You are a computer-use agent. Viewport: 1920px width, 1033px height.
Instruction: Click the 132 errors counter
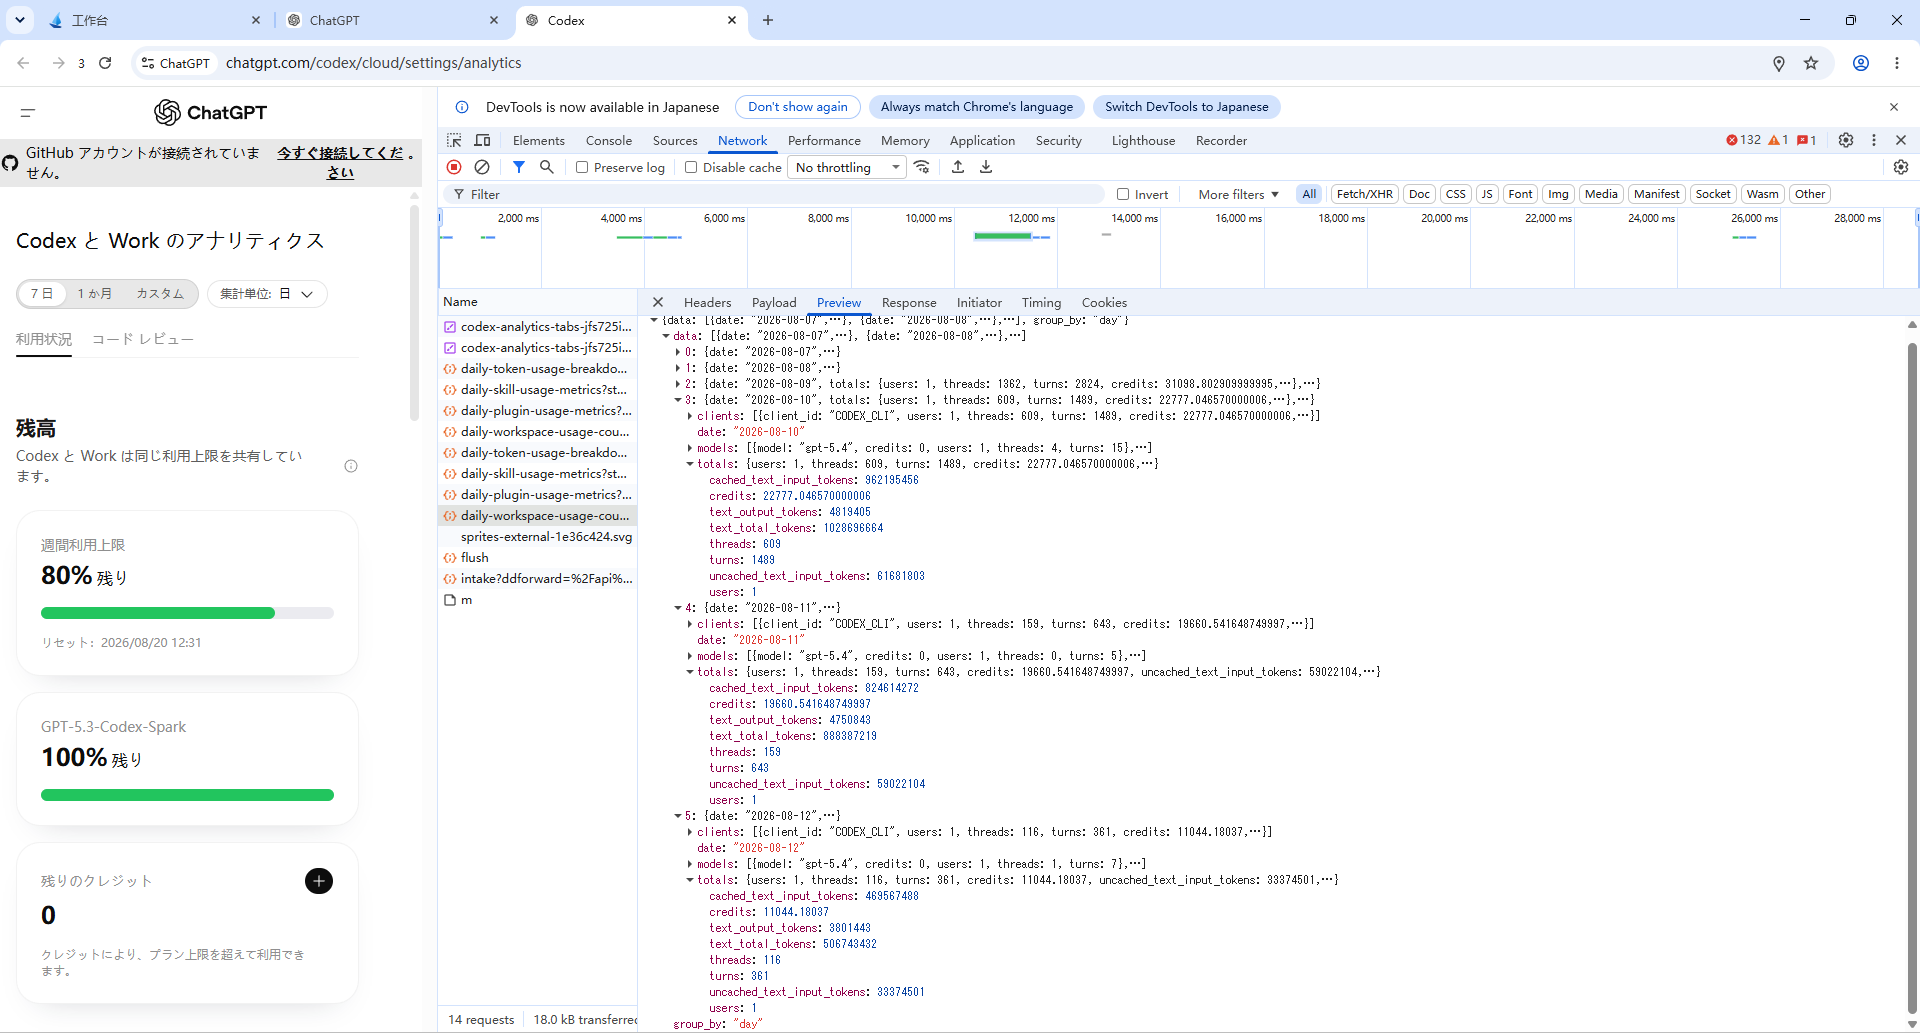point(1743,140)
